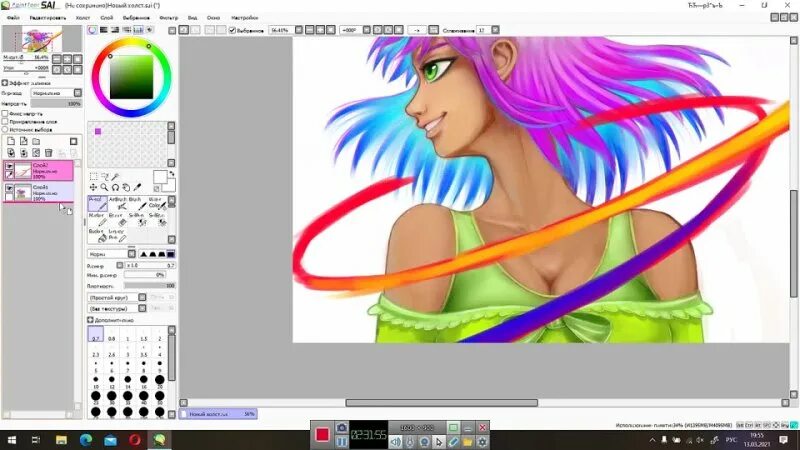Toggle the 'Выбранное' checkbox in toolbar
Viewport: 800px width, 450px height.
pos(232,30)
